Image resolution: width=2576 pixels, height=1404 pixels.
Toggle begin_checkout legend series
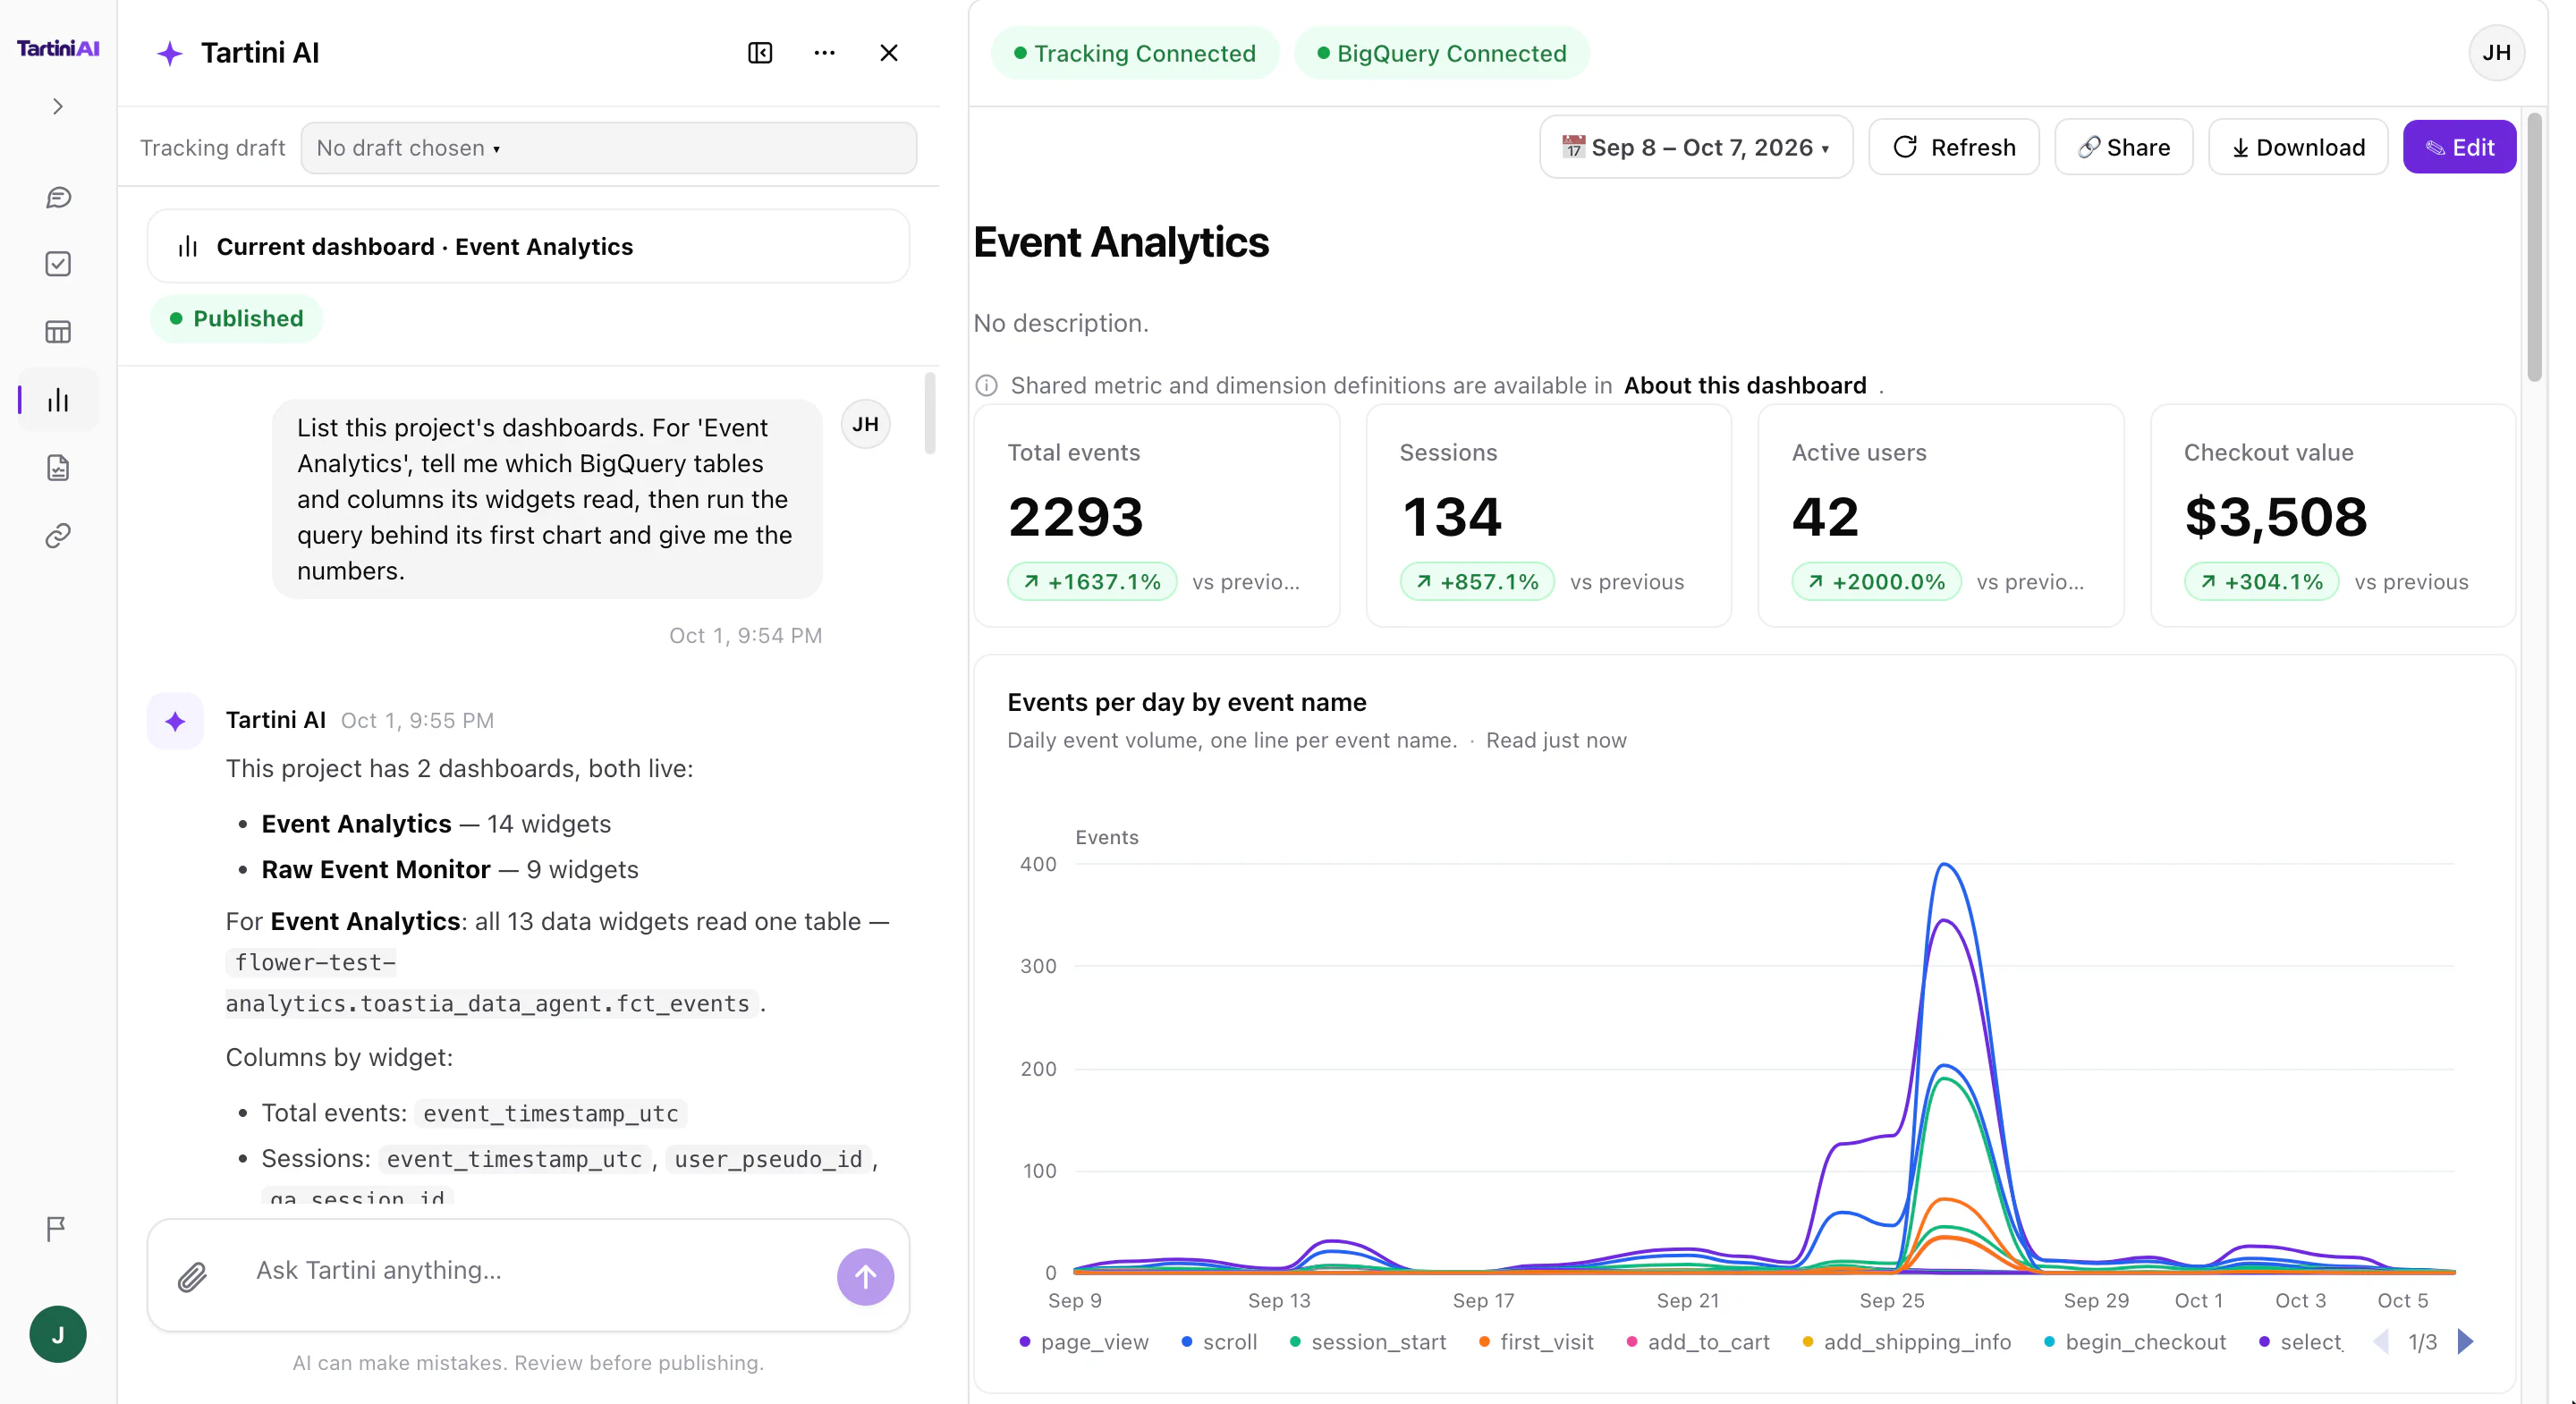2135,1342
